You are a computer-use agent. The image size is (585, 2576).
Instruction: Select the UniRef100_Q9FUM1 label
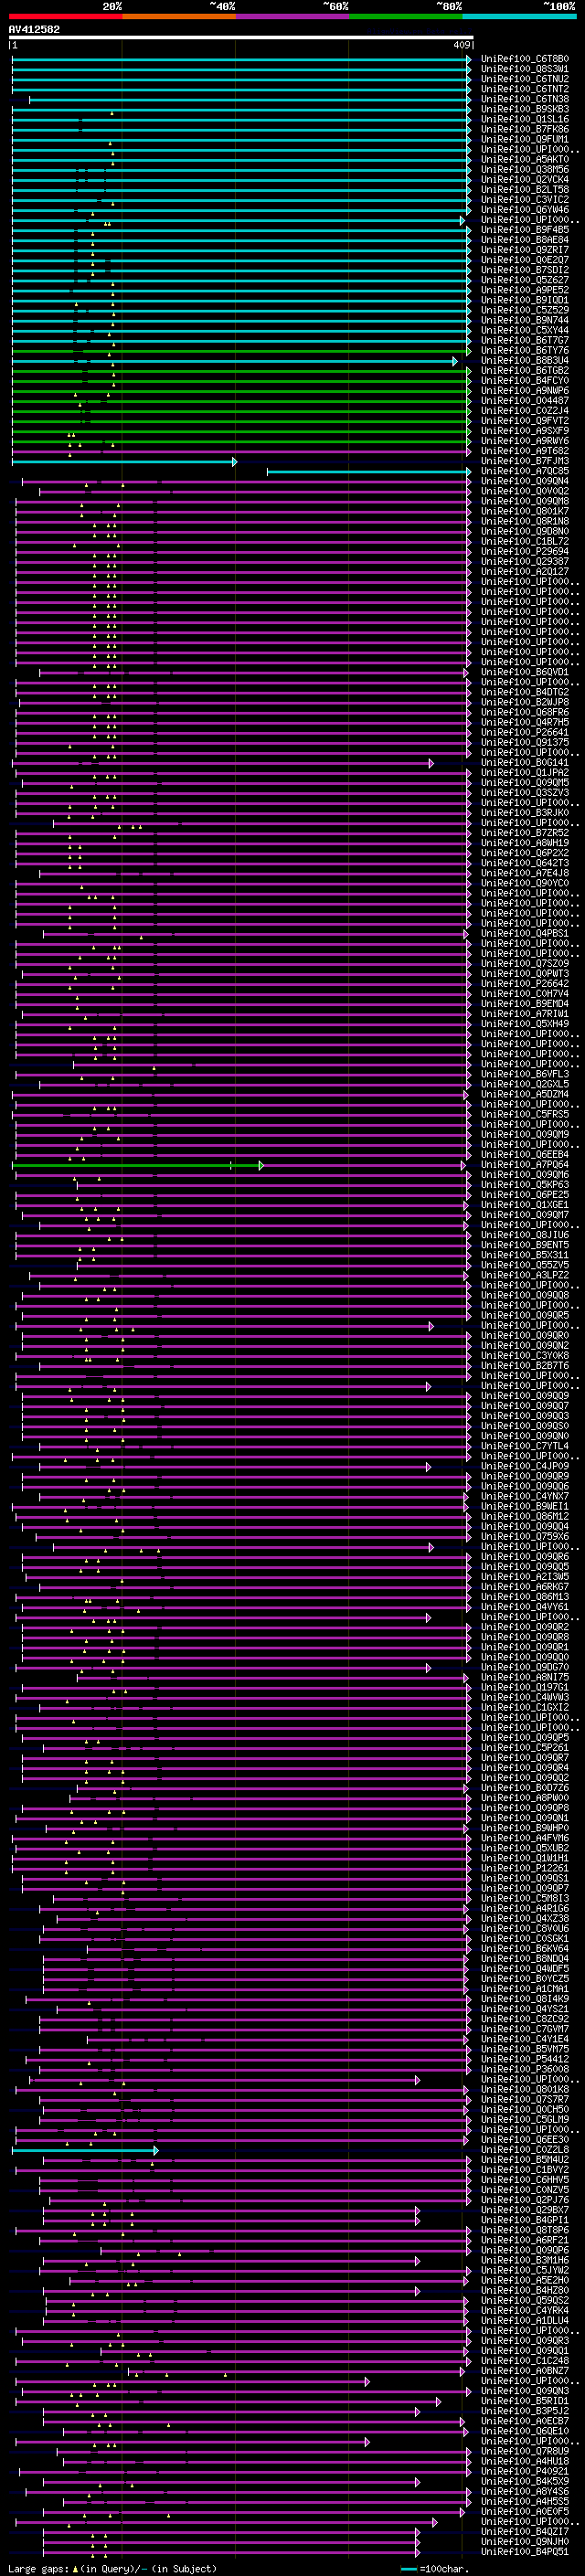pyautogui.click(x=525, y=139)
